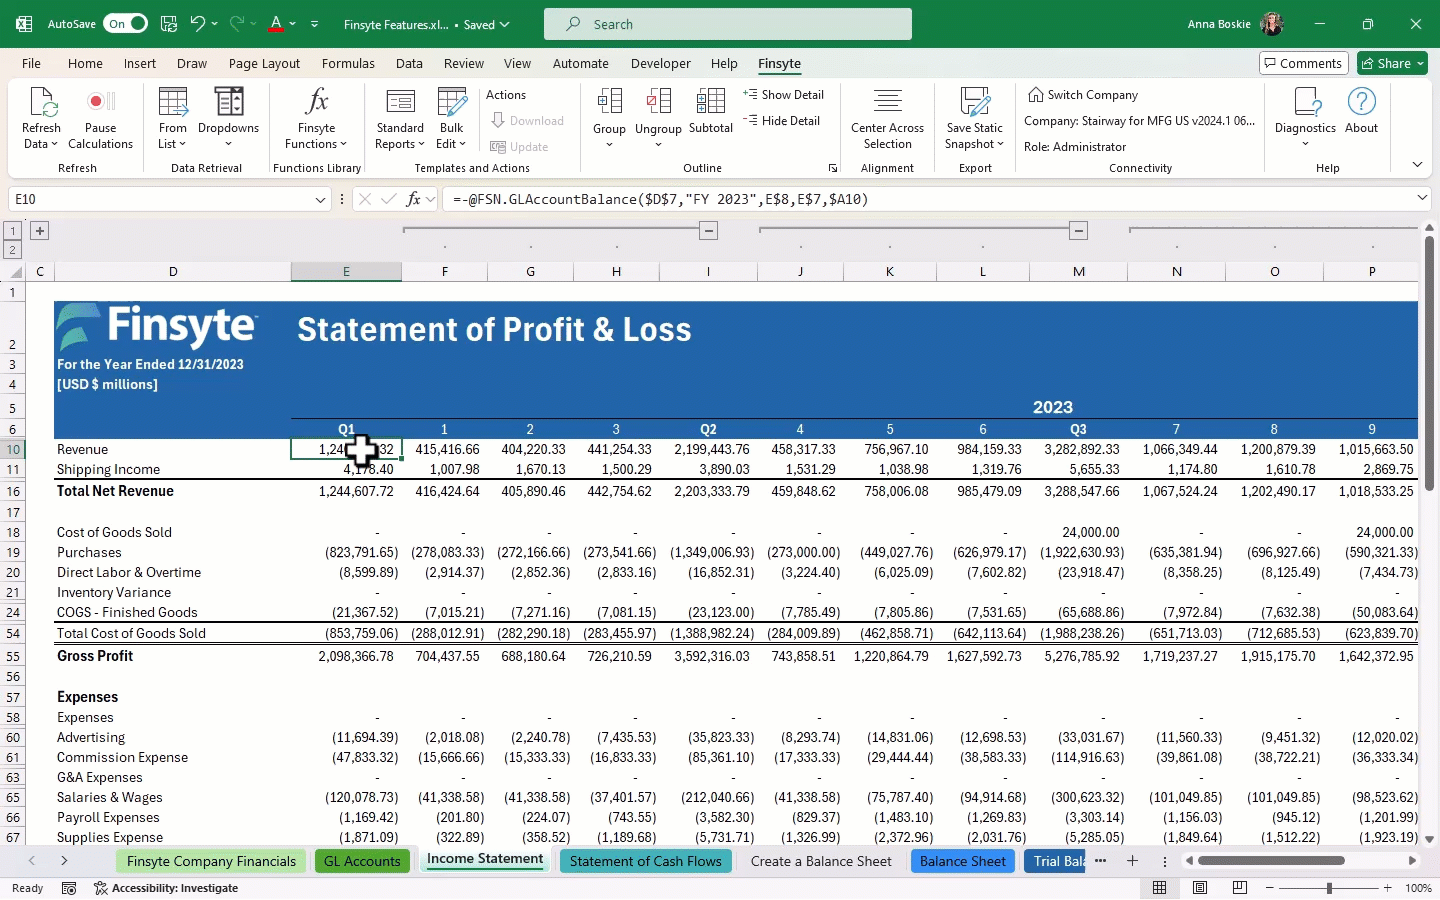Screen dimensions: 1440x900
Task: Open the GL Accounts sheet tab
Action: pyautogui.click(x=362, y=861)
